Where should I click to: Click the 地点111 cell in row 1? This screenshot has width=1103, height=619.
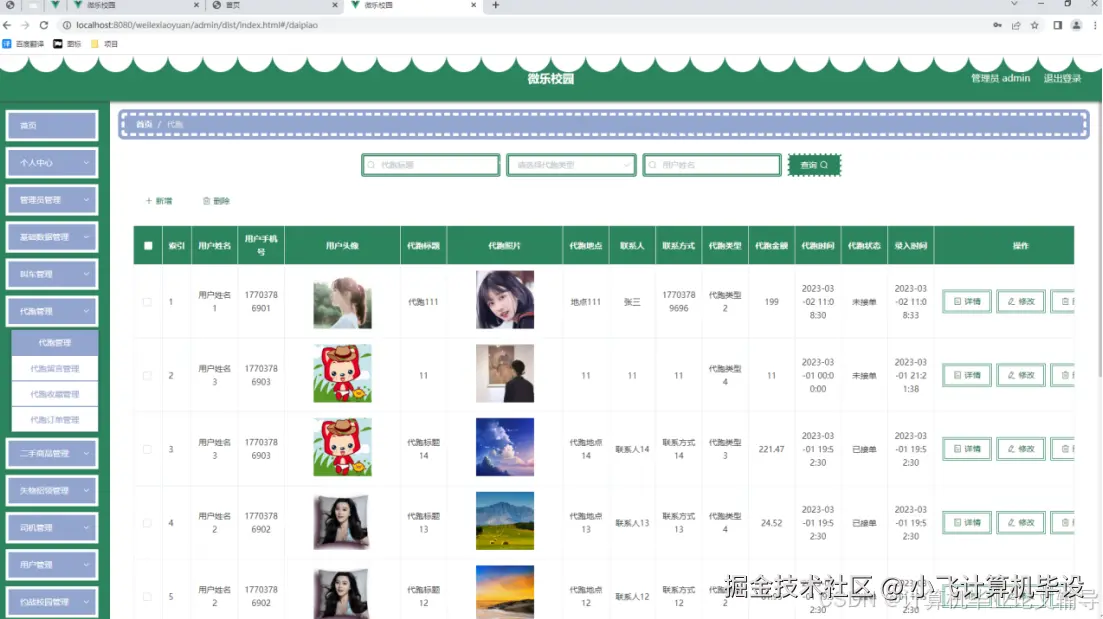coord(585,302)
